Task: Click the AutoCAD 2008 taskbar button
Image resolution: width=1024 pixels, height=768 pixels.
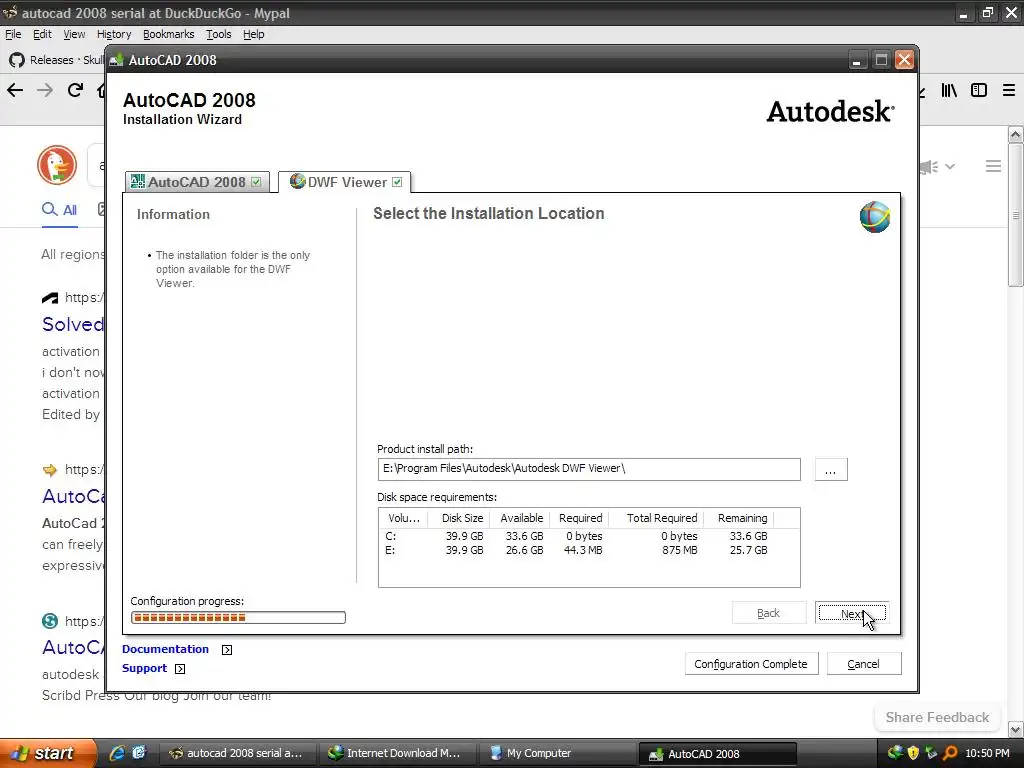Action: (x=716, y=754)
